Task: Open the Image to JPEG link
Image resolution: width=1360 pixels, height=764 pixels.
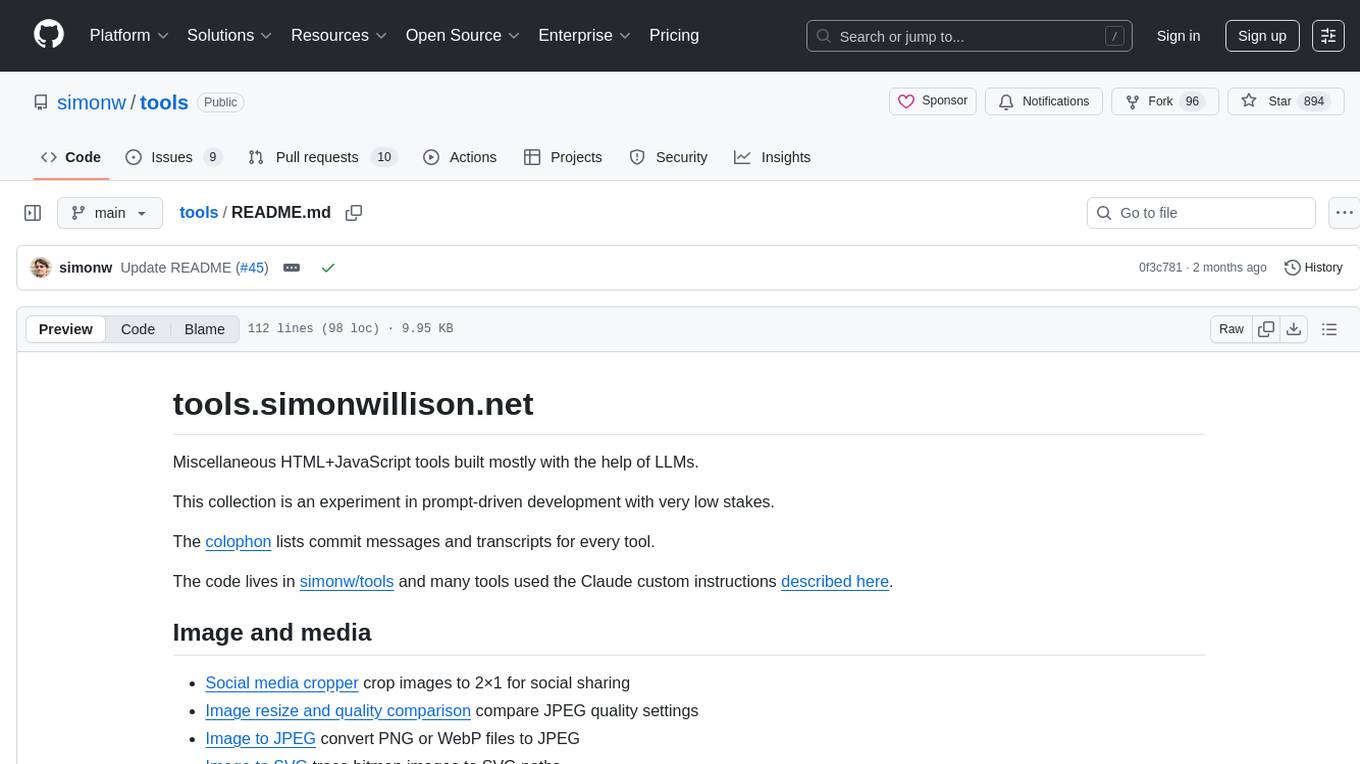Action: tap(260, 739)
